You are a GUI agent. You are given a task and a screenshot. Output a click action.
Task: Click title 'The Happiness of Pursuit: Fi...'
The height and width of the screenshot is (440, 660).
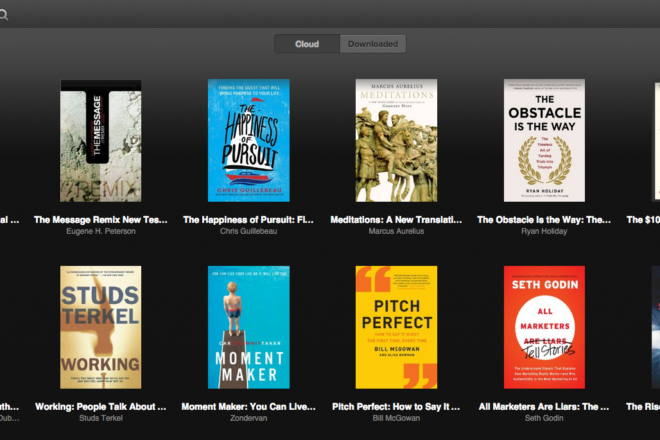[248, 220]
